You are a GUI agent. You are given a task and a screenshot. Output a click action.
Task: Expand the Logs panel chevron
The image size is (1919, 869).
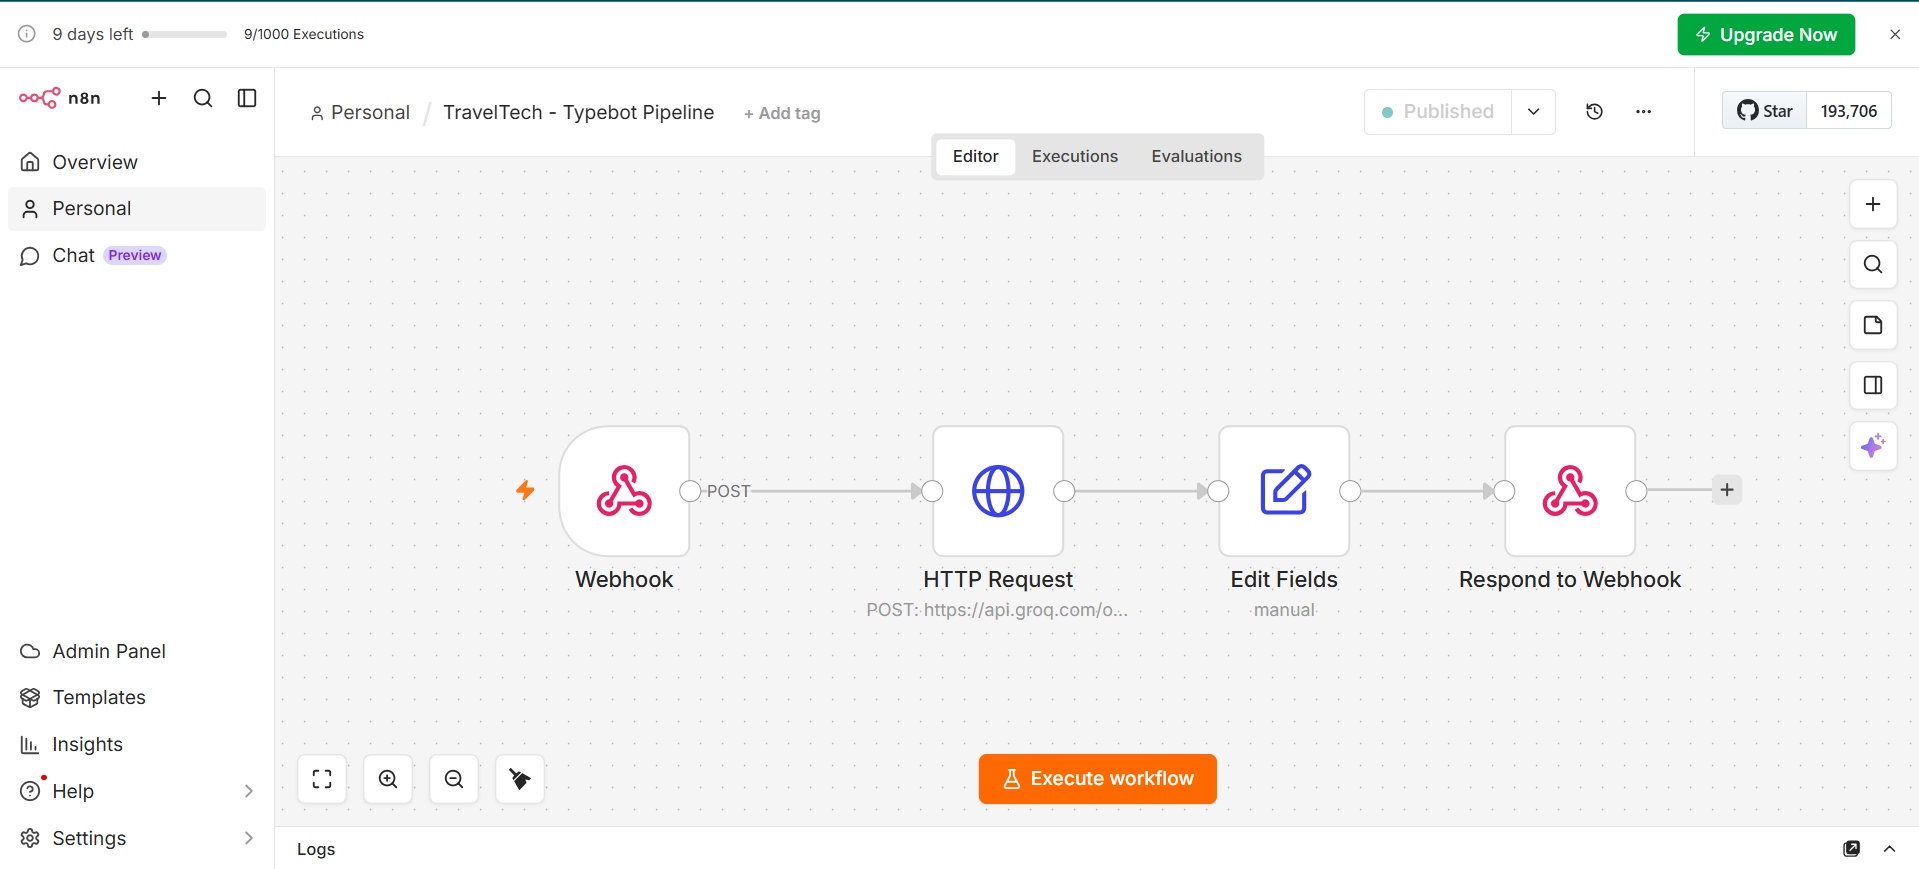pyautogui.click(x=1890, y=849)
